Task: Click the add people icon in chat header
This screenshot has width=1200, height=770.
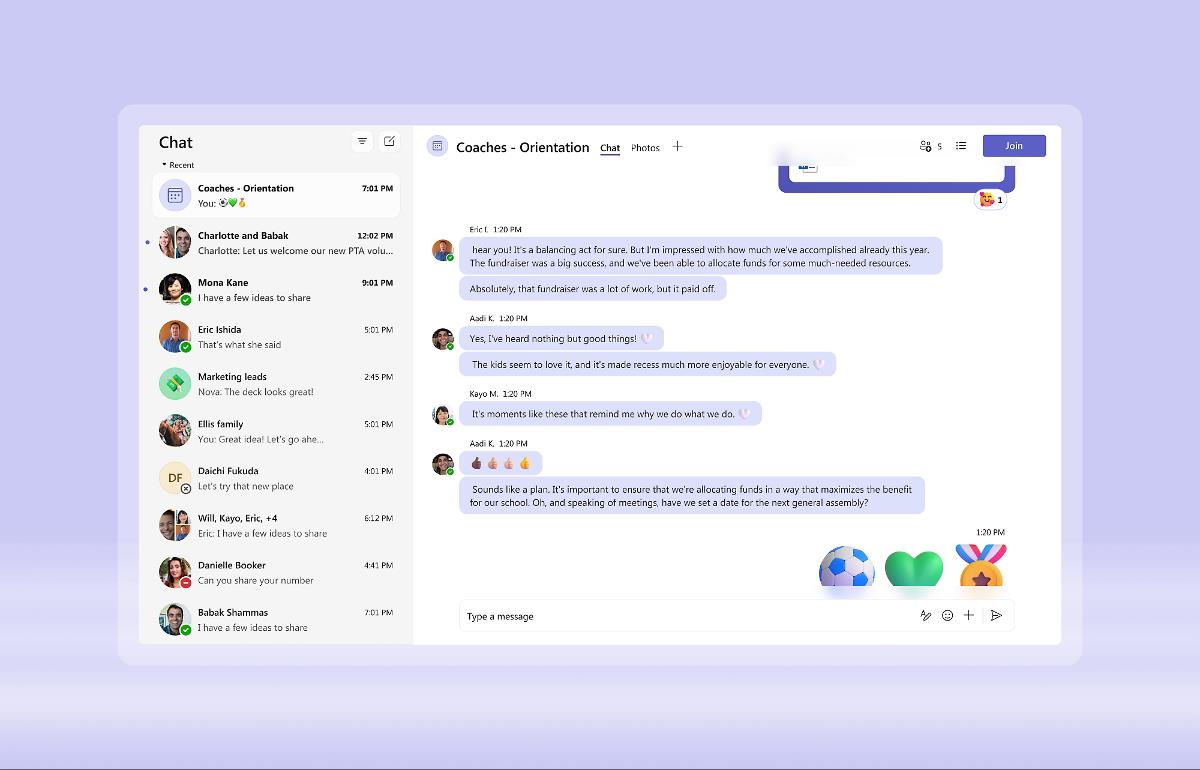Action: point(925,145)
